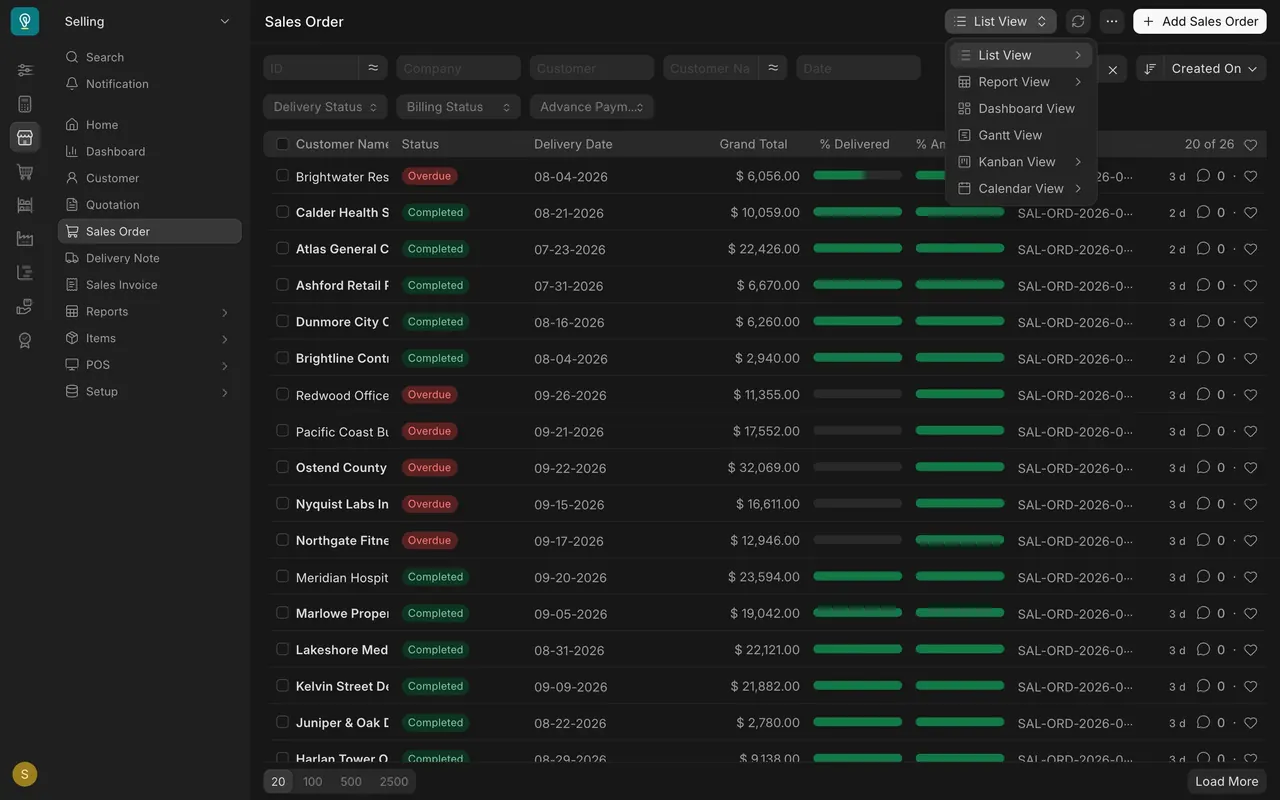The height and width of the screenshot is (800, 1280).
Task: Choose Report View from the view menu
Action: tap(1021, 82)
